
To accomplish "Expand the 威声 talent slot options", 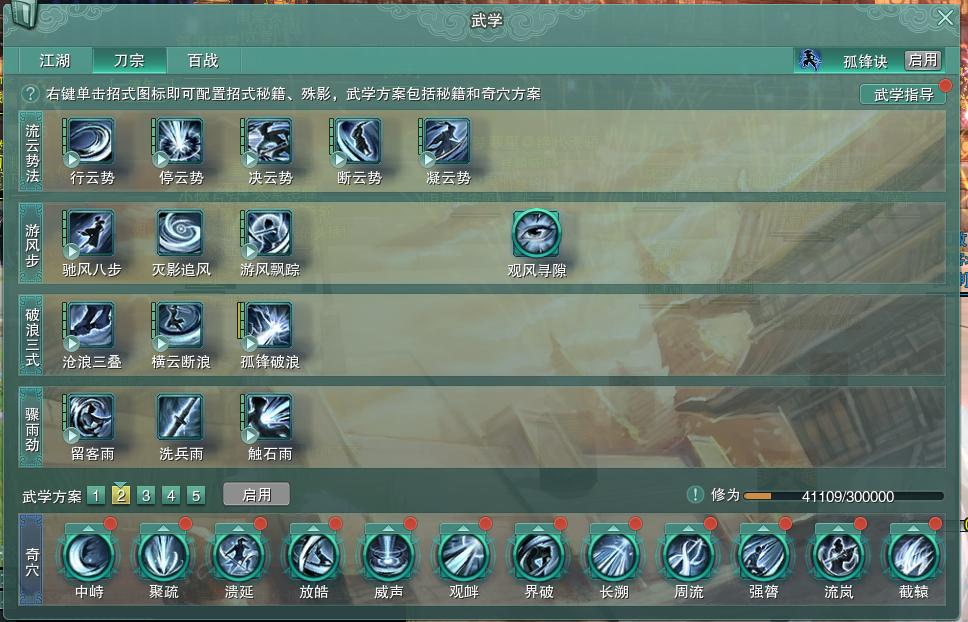I will coord(388,528).
